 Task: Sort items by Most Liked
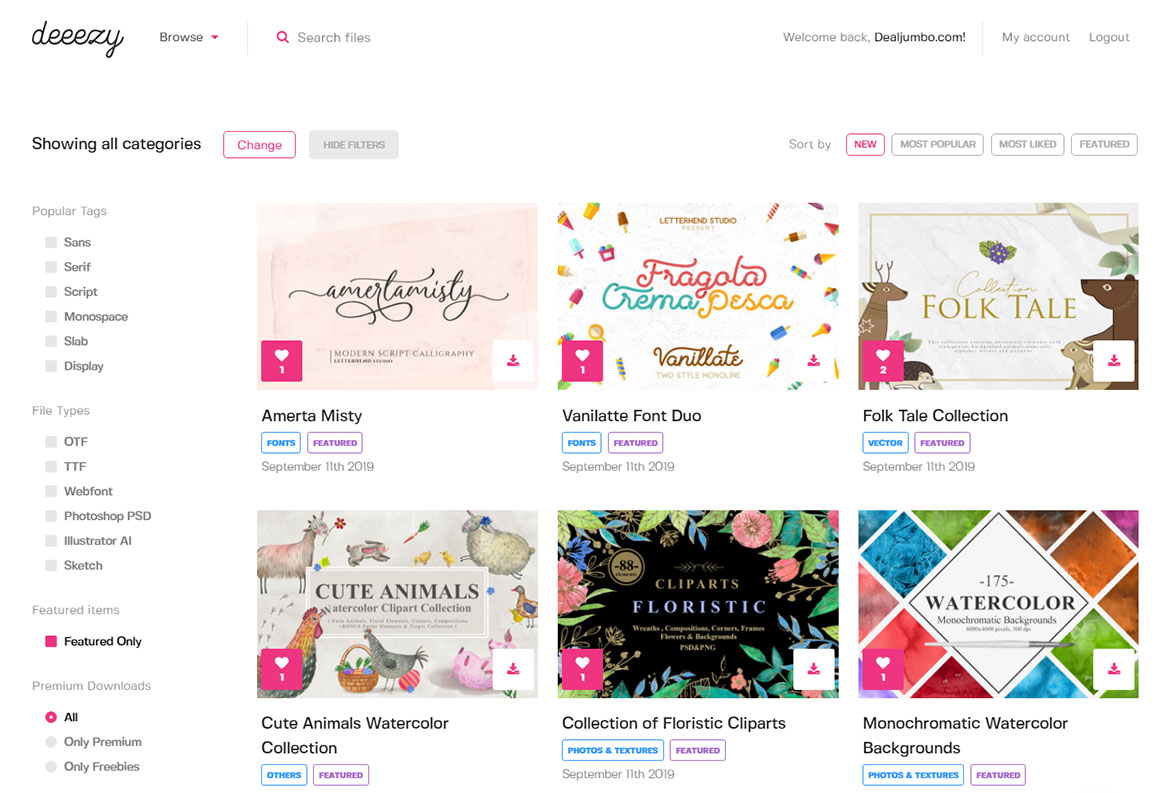click(x=1027, y=144)
